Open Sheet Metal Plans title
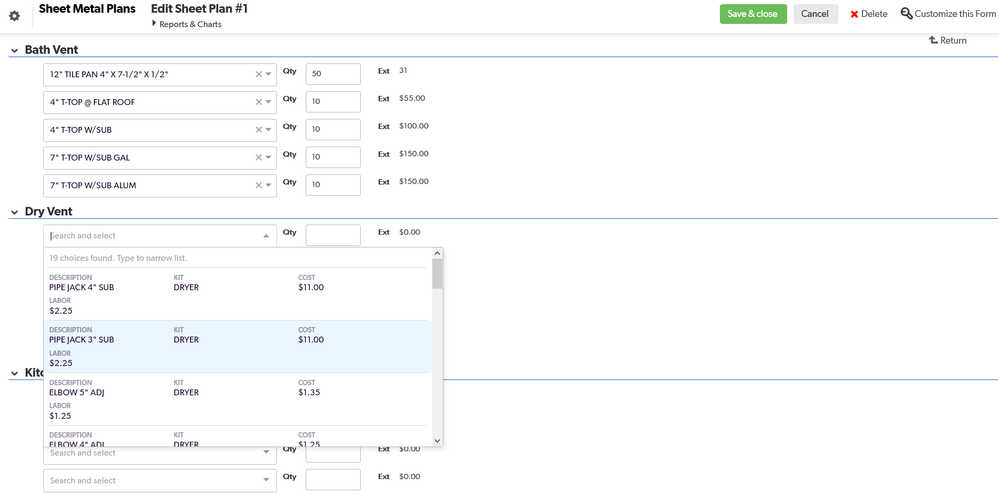999x495 pixels. click(x=87, y=9)
